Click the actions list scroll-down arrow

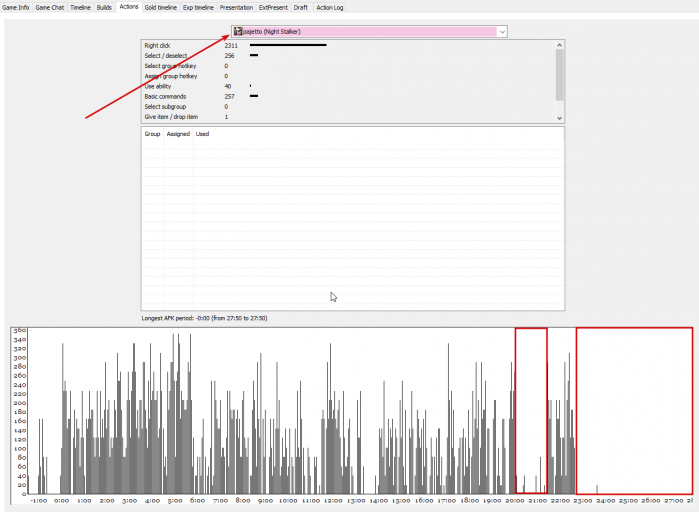click(559, 118)
